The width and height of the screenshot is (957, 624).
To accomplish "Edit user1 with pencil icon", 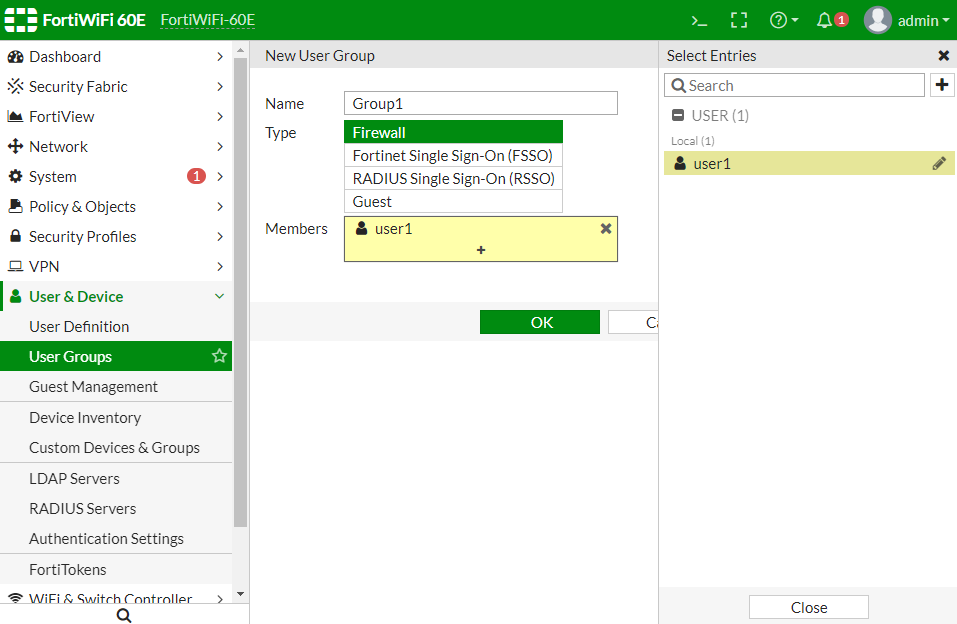I will 939,163.
